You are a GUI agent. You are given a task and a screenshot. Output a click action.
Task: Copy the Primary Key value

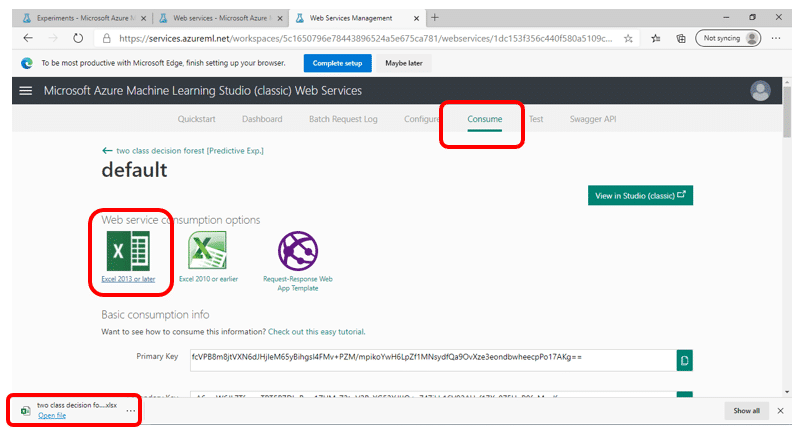click(684, 358)
